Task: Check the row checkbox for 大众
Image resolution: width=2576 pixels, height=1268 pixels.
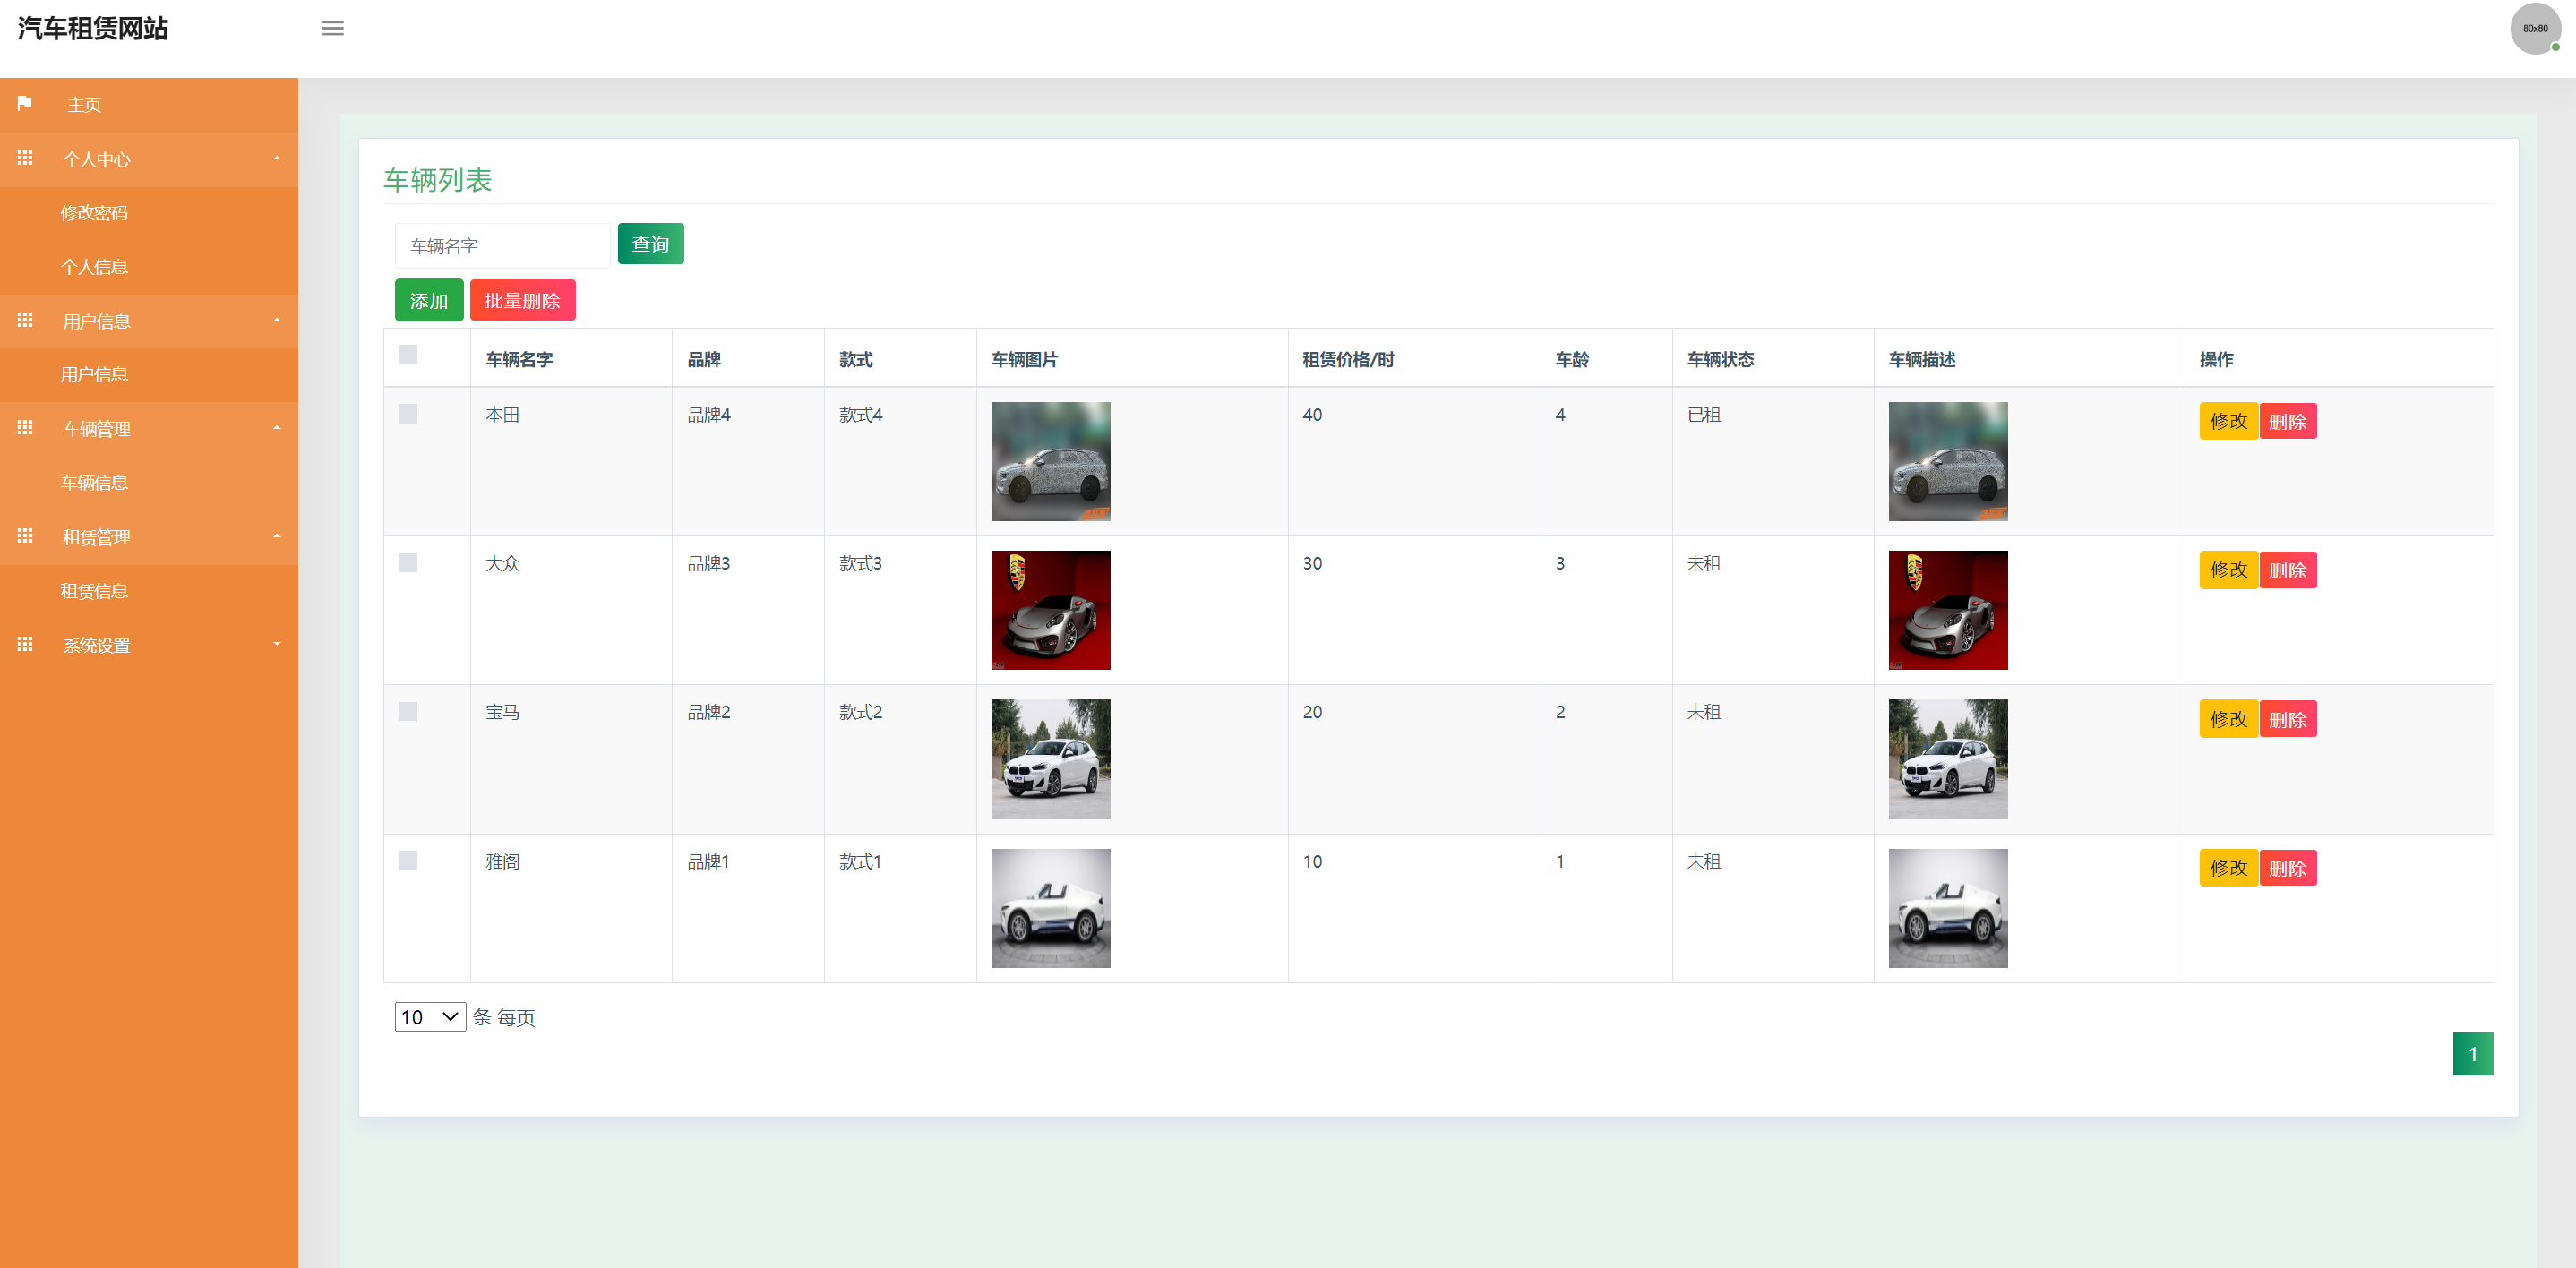Action: [408, 563]
